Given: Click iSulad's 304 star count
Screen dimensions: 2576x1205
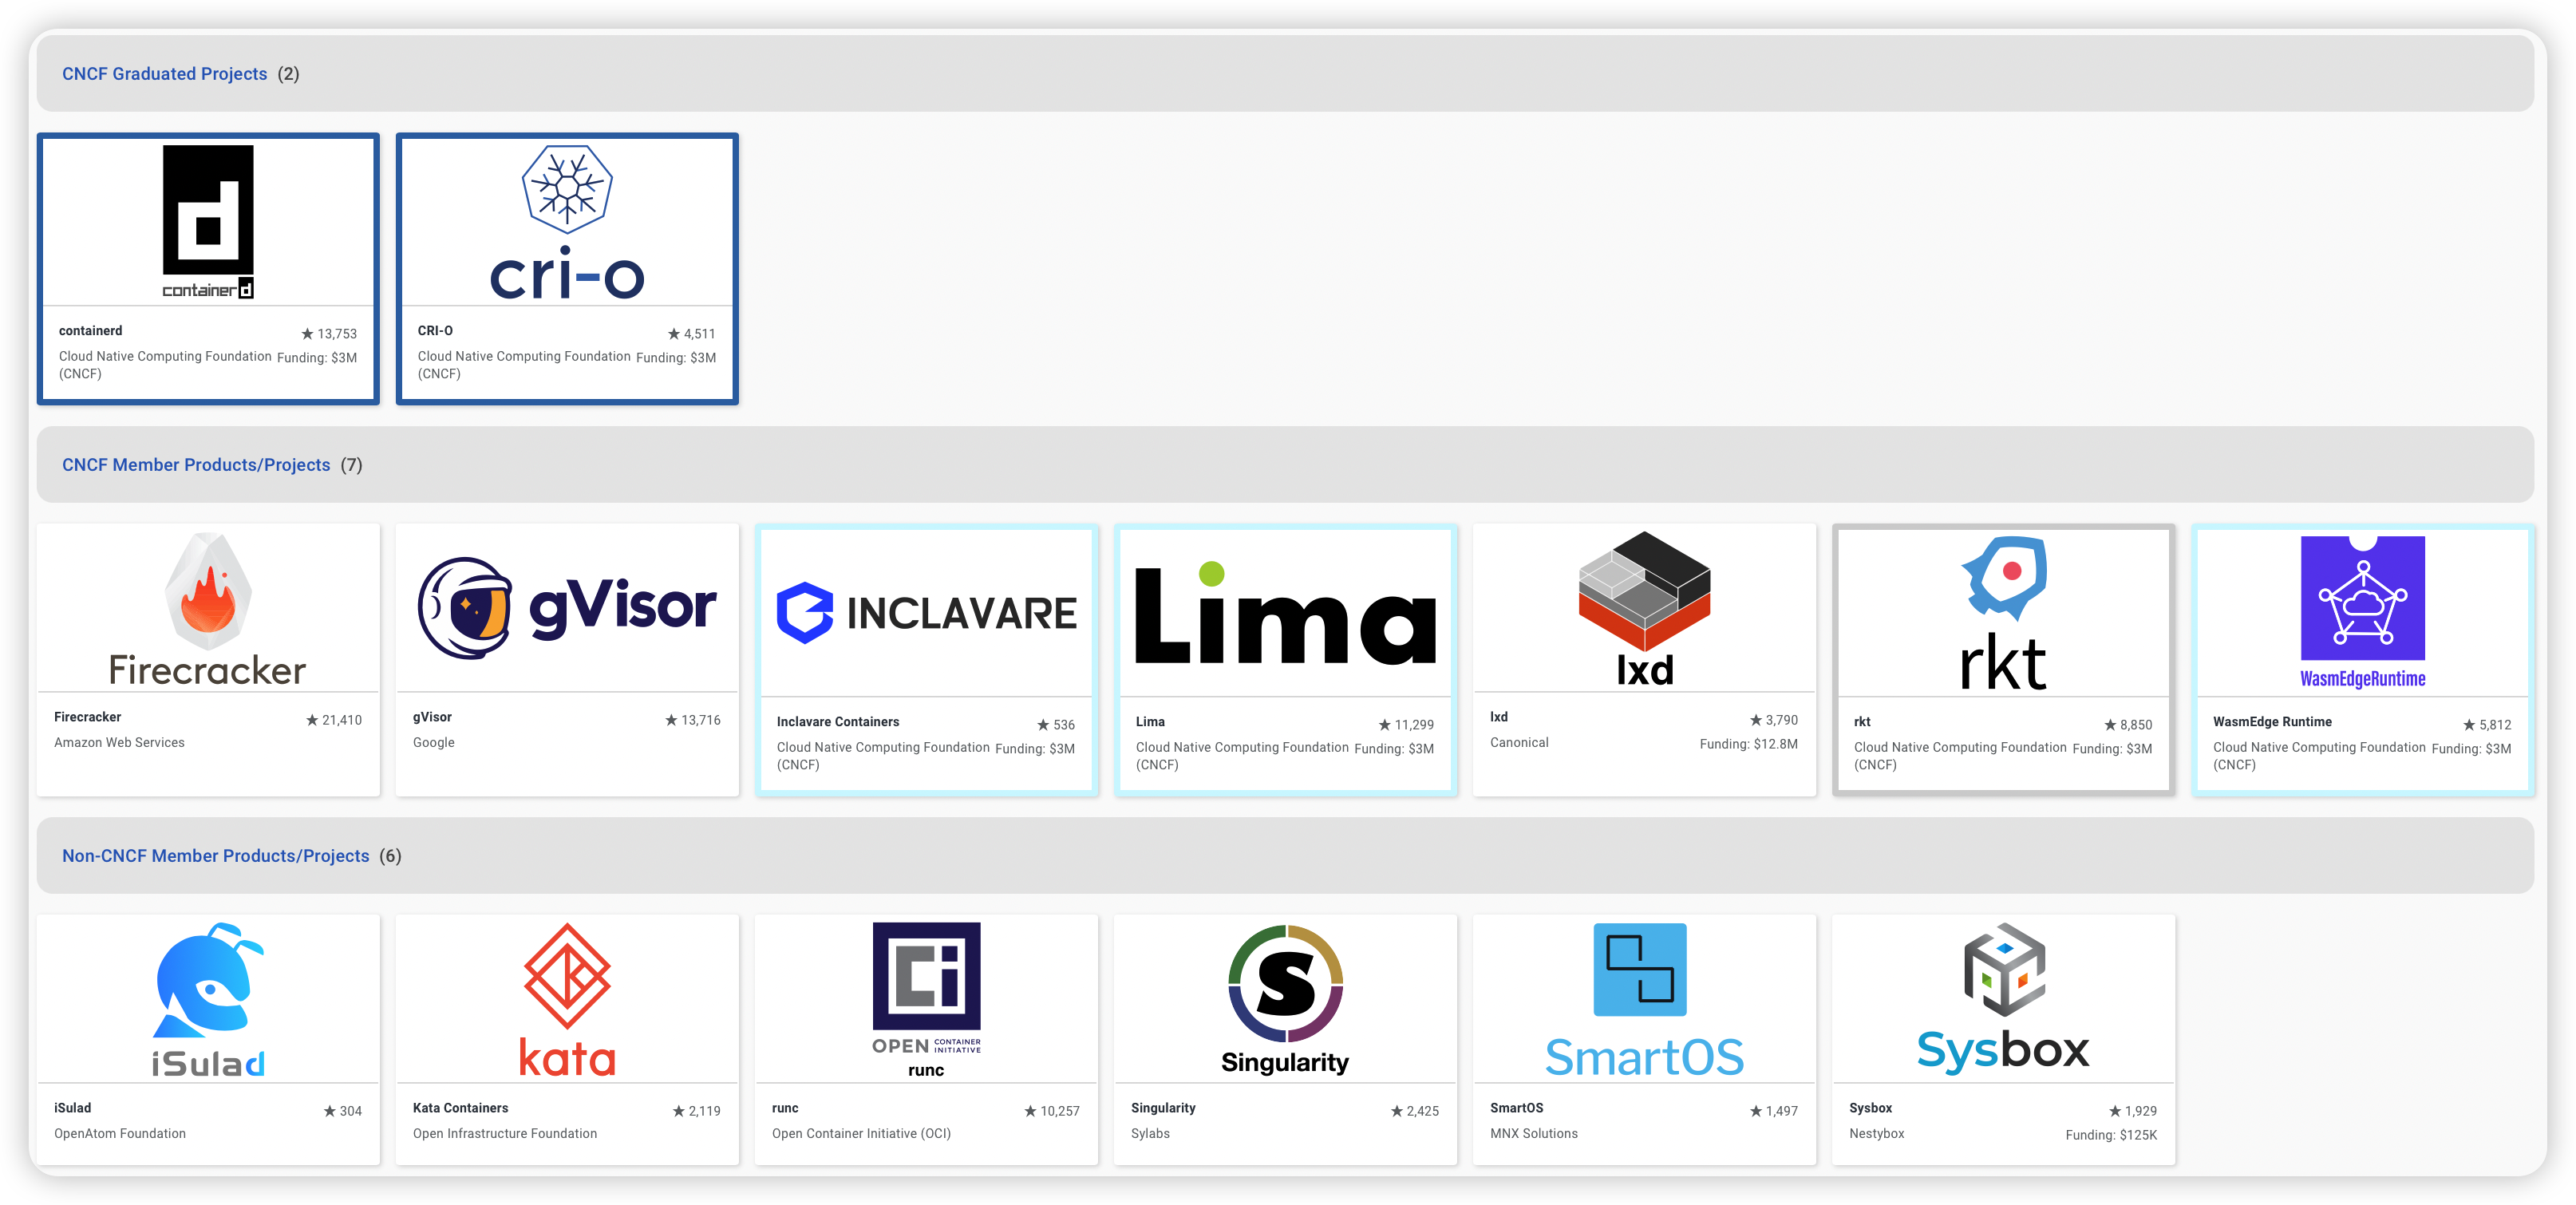Looking at the screenshot, I should click(x=343, y=1111).
